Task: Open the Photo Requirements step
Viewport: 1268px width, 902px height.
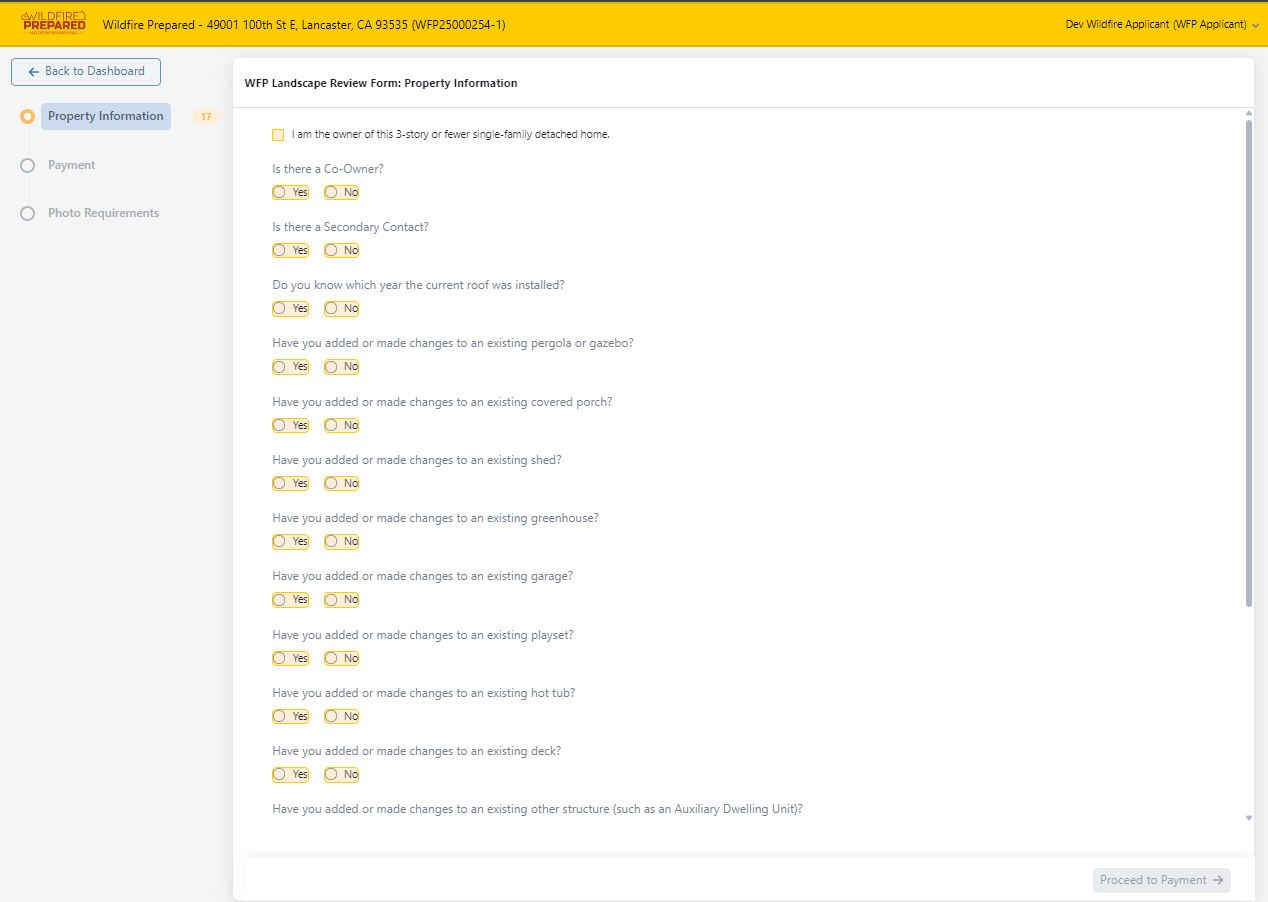Action: (103, 213)
